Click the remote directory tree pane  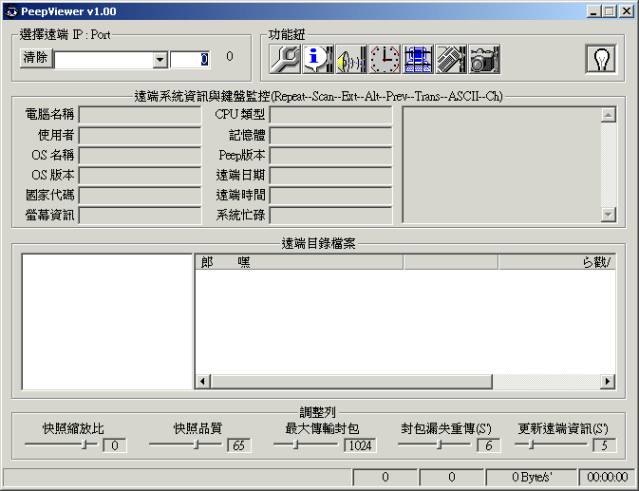(106, 320)
